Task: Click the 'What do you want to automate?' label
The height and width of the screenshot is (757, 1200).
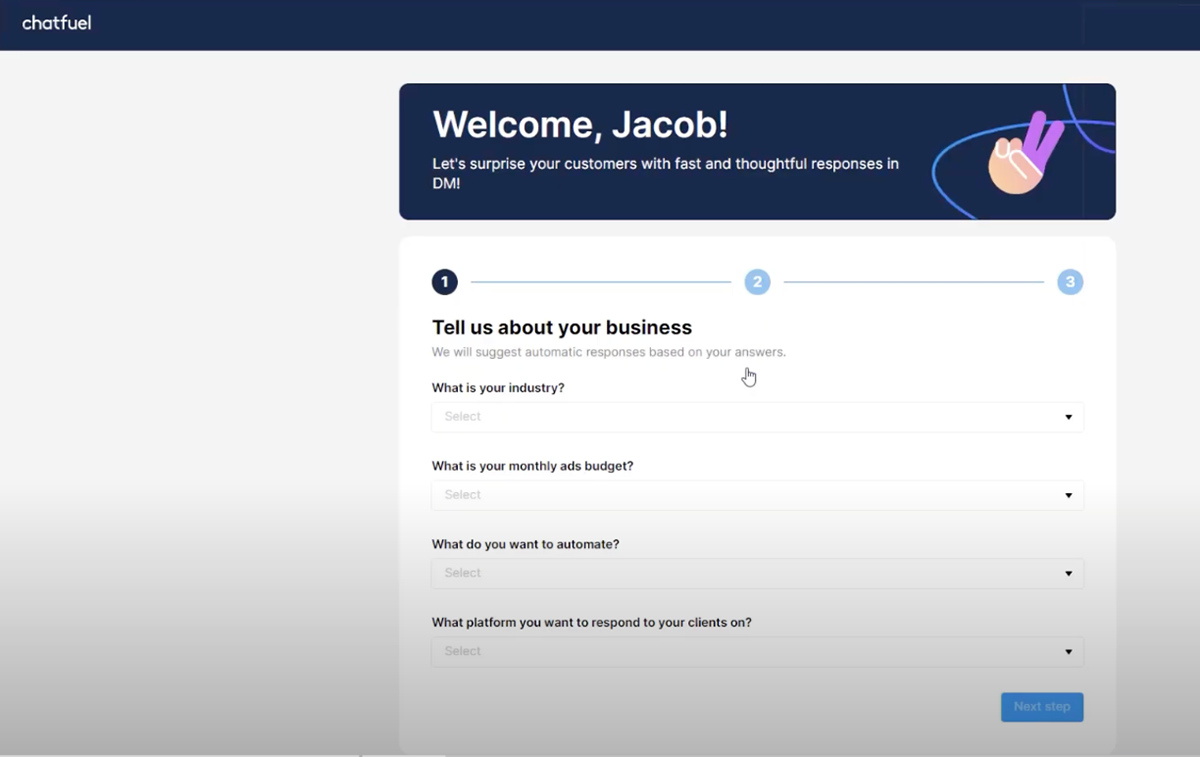Action: click(x=526, y=544)
